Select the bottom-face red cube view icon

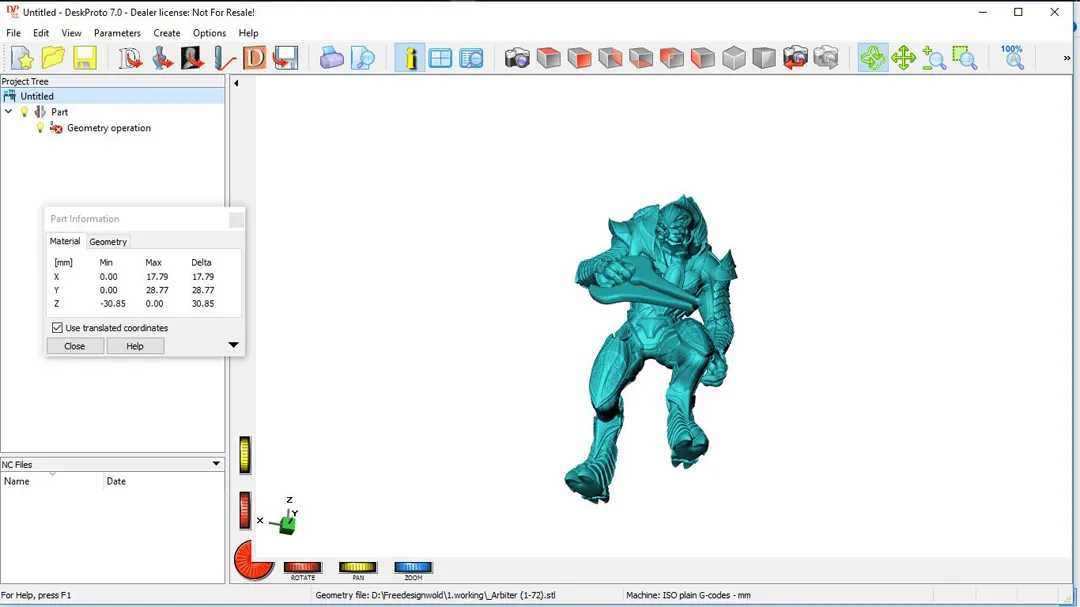[641, 58]
